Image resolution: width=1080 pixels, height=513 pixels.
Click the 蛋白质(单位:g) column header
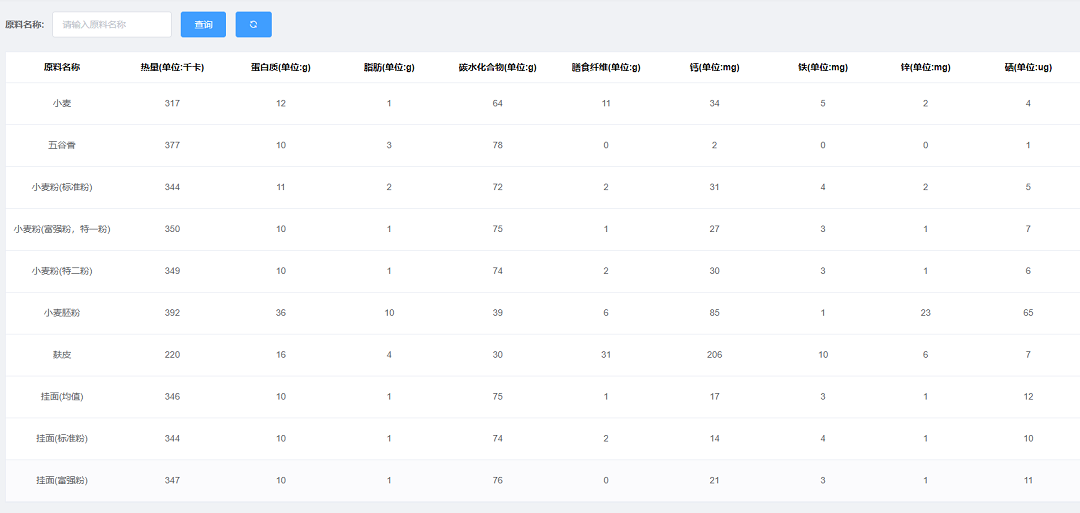(280, 67)
